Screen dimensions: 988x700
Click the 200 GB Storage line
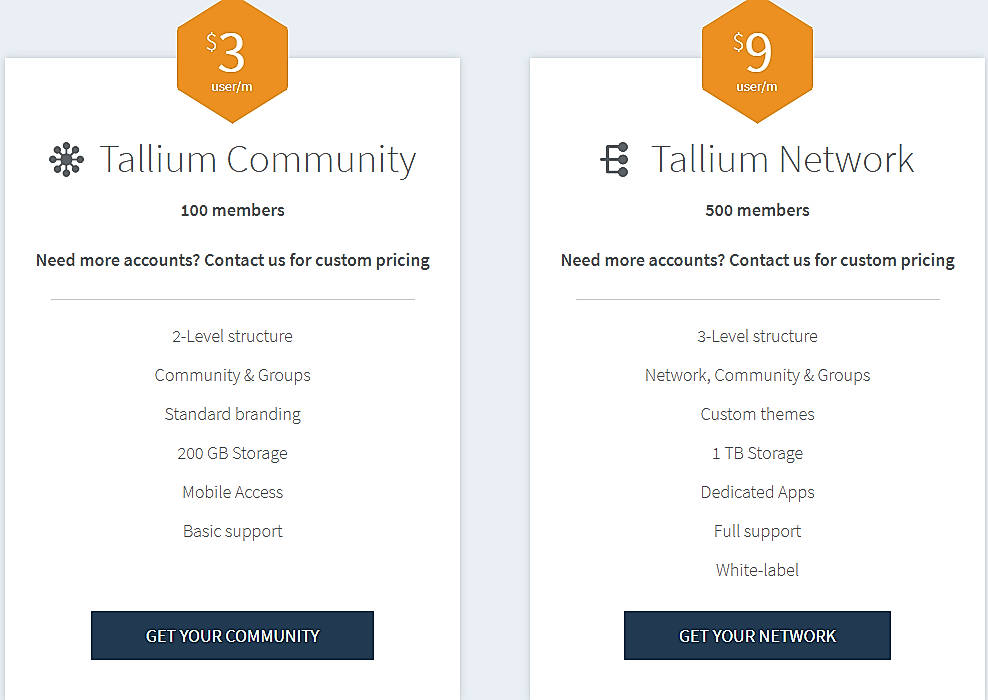(x=232, y=453)
